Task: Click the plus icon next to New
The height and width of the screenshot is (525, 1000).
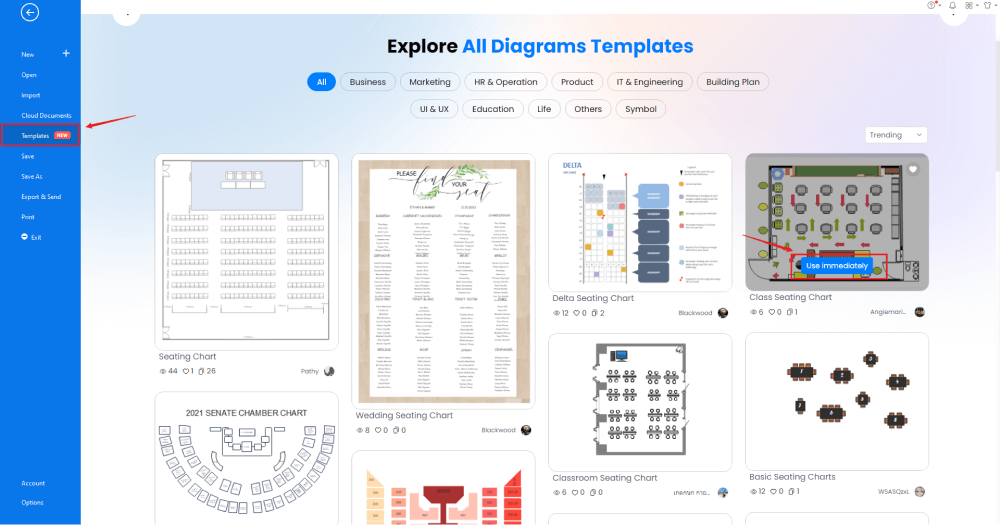Action: point(66,53)
